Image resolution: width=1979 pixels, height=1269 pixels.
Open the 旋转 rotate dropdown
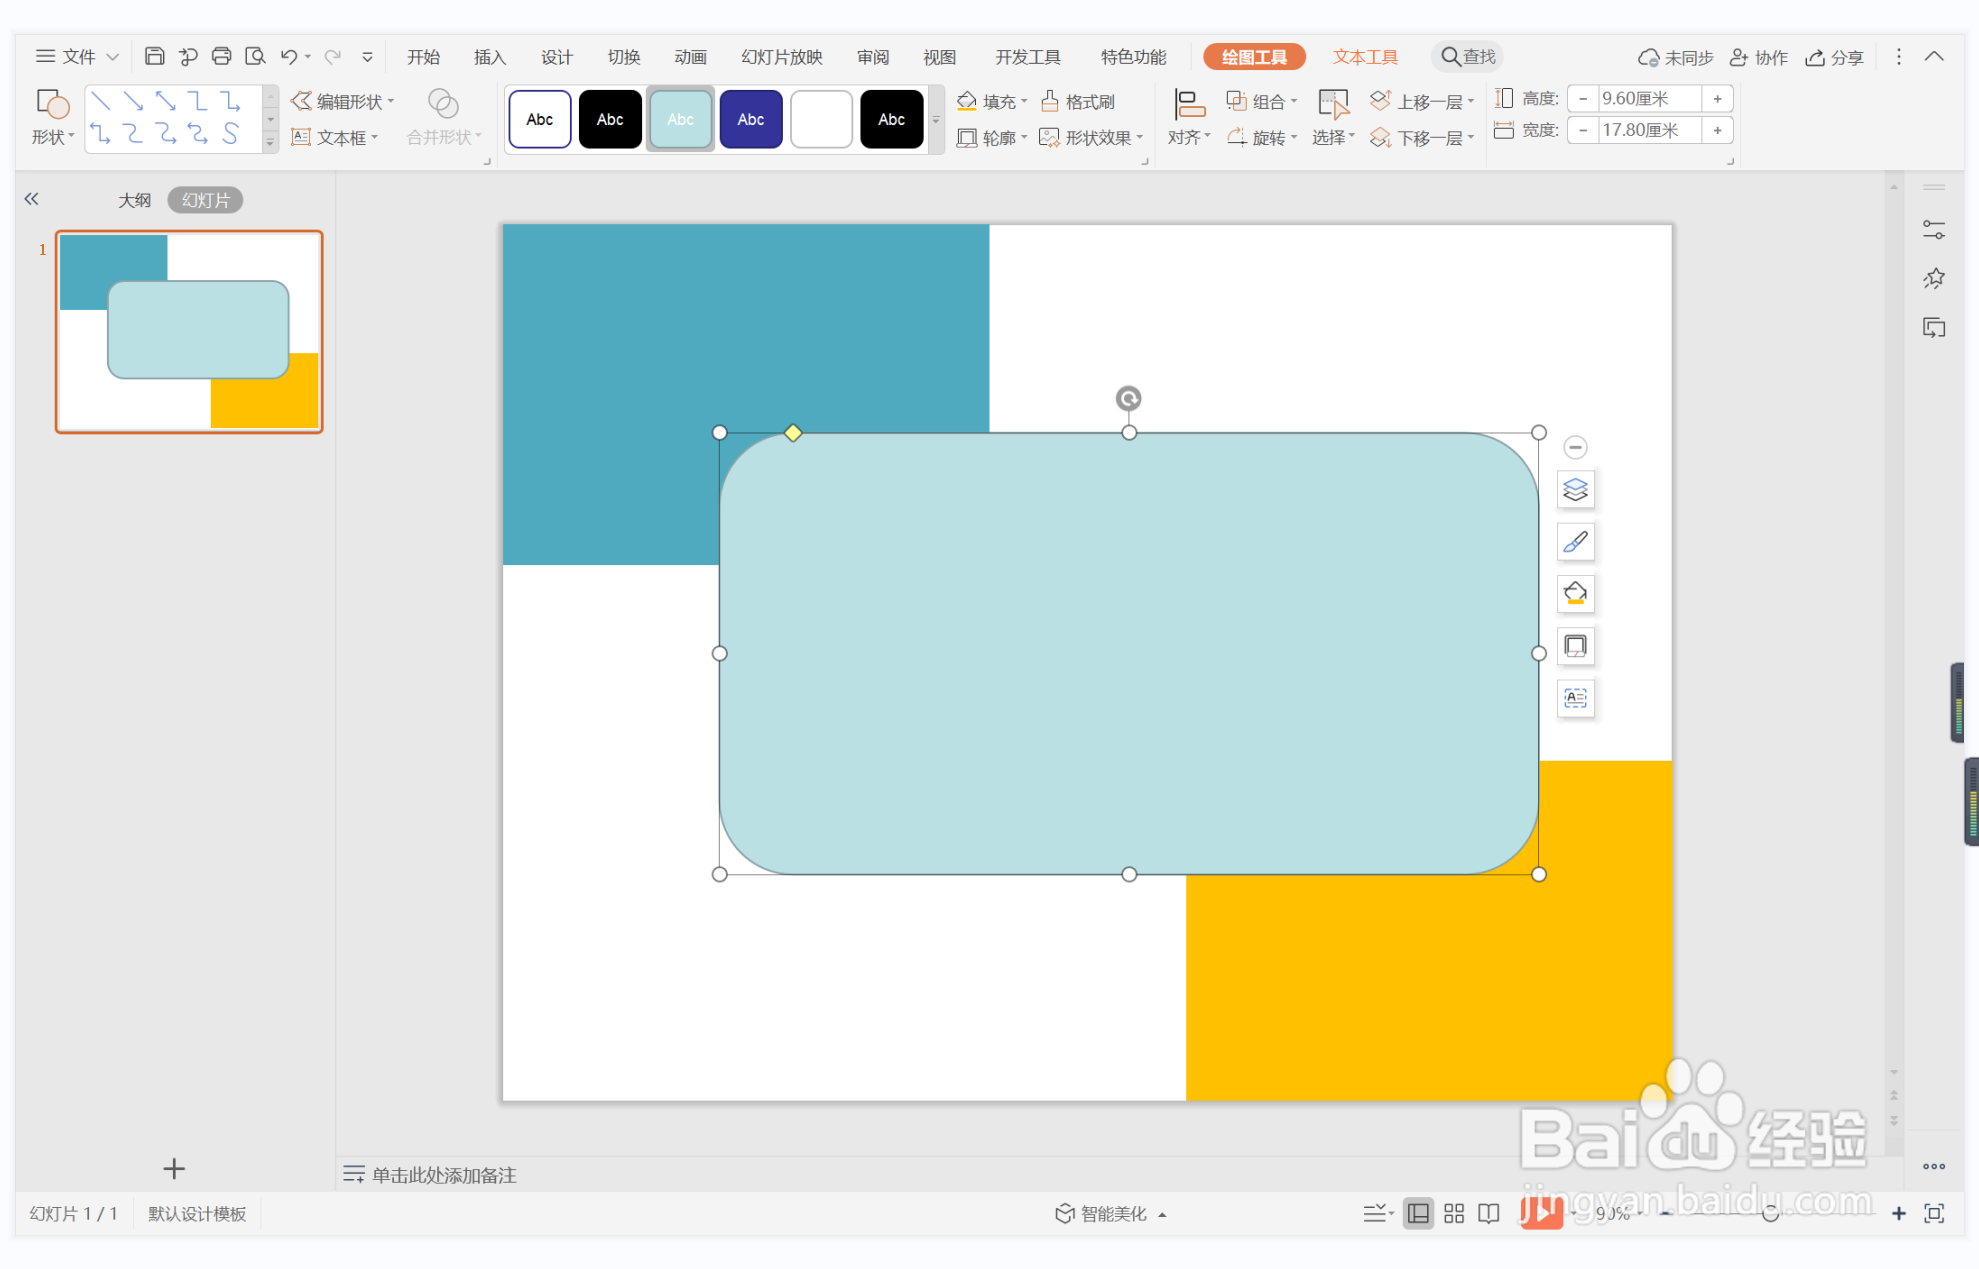coord(1262,137)
